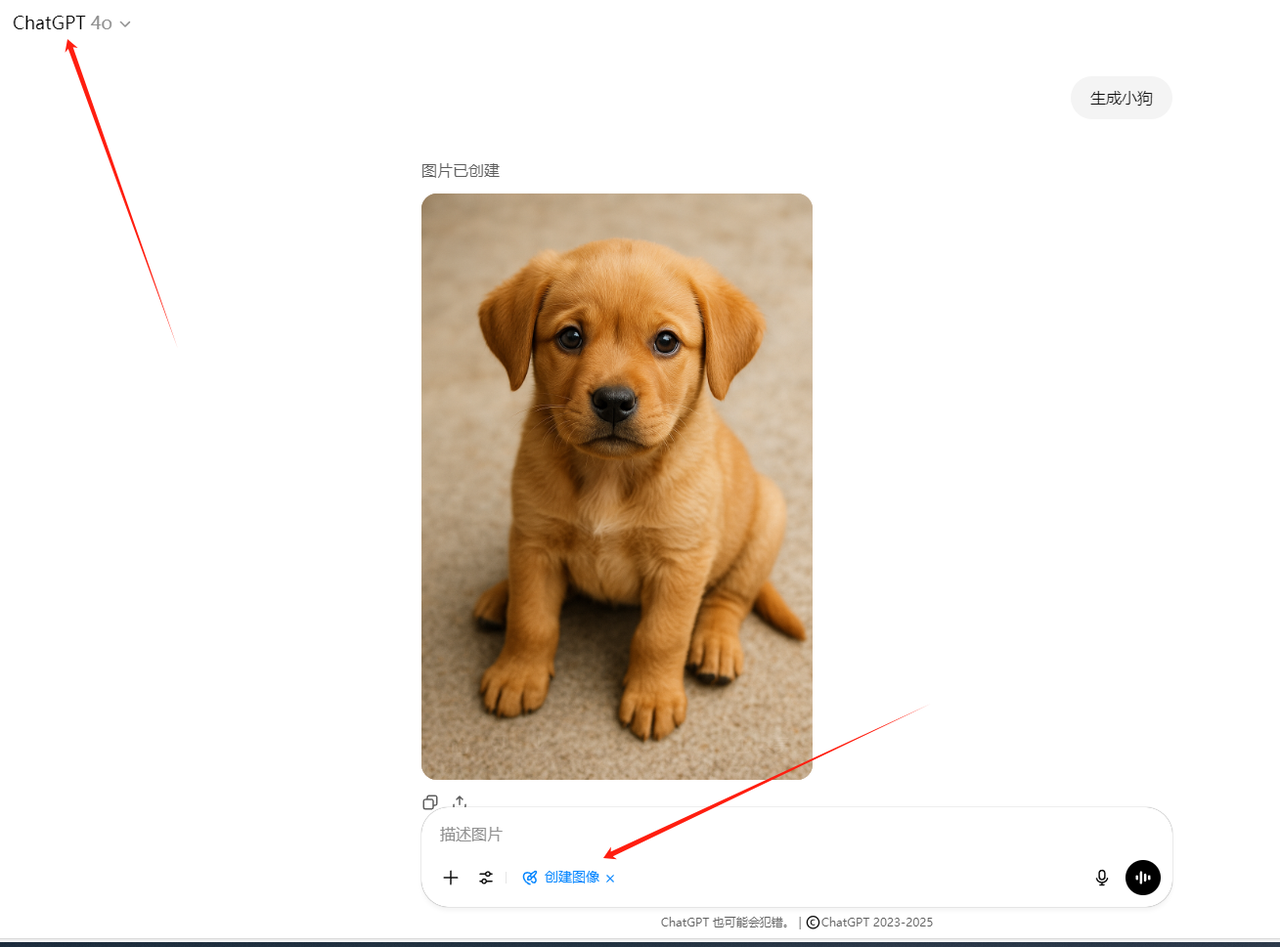Click the copyright symbol in the footer
Image resolution: width=1280 pixels, height=947 pixels.
click(813, 923)
